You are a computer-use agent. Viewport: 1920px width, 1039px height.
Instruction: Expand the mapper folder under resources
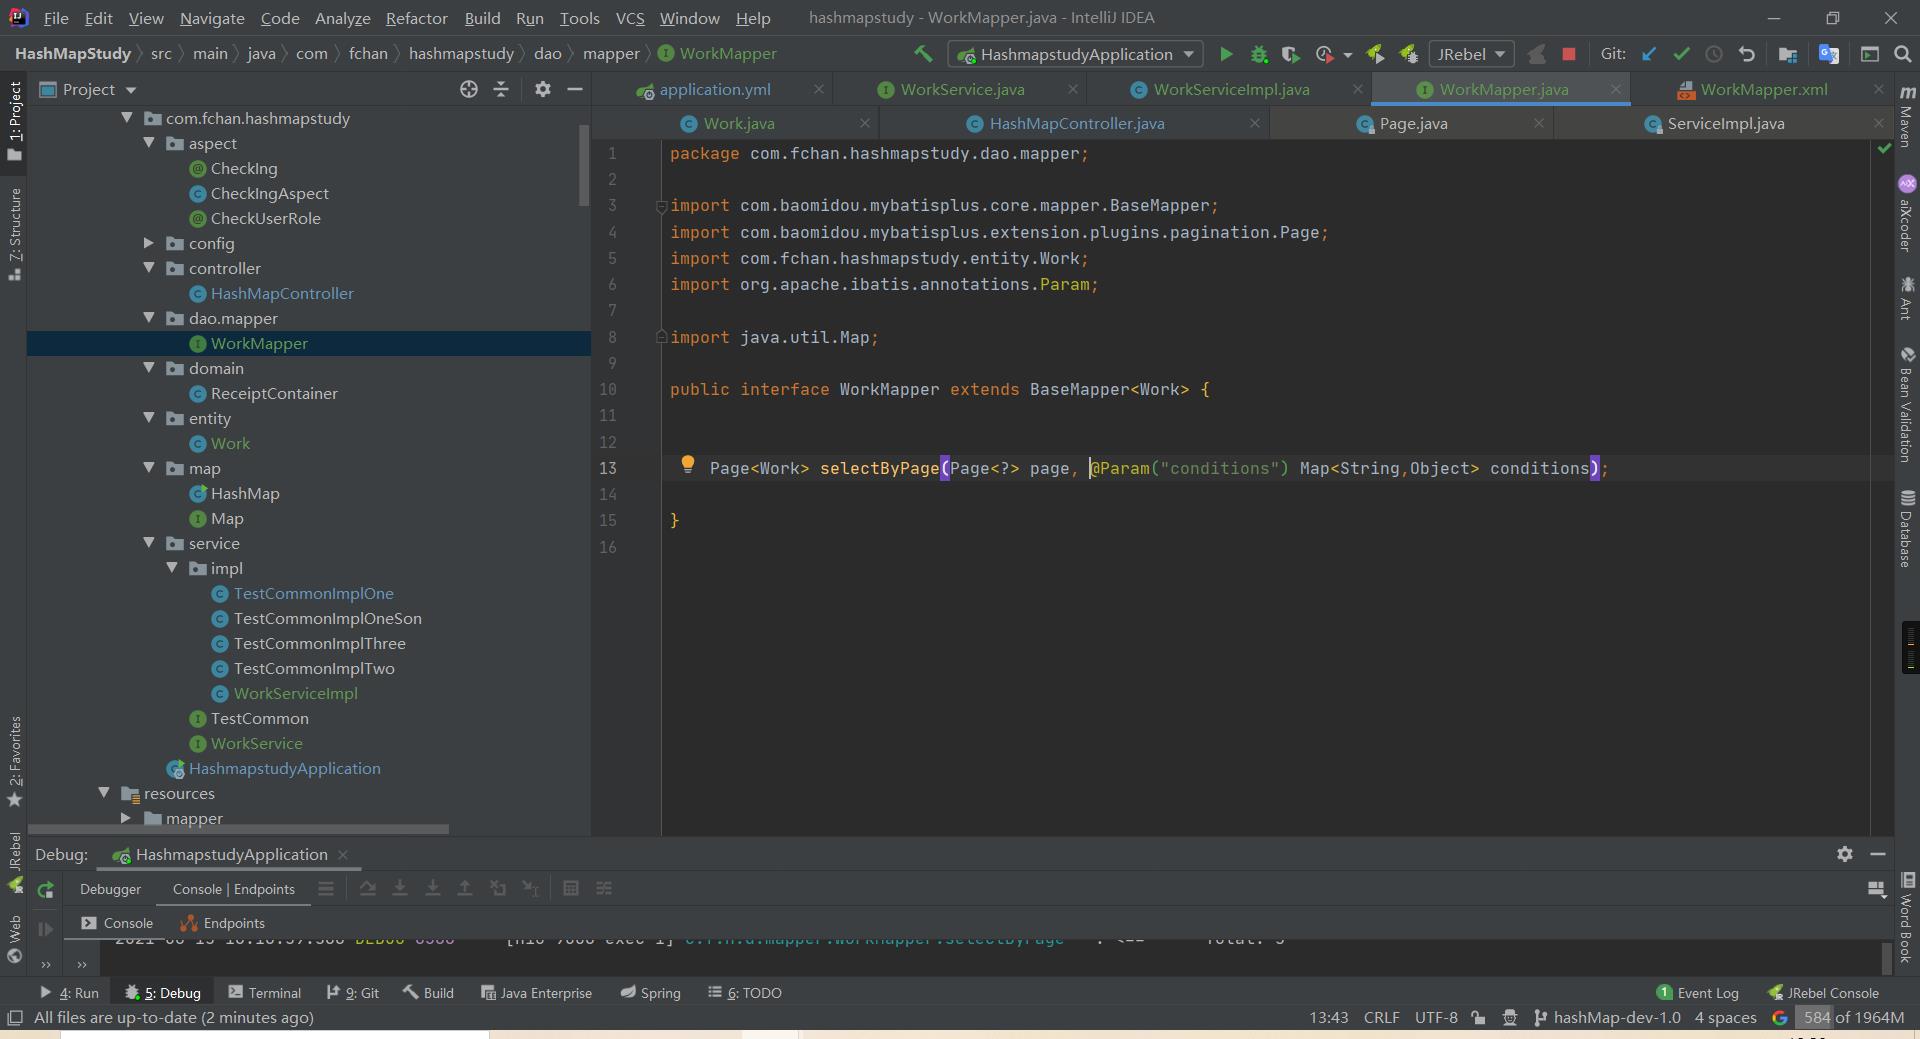(x=126, y=818)
